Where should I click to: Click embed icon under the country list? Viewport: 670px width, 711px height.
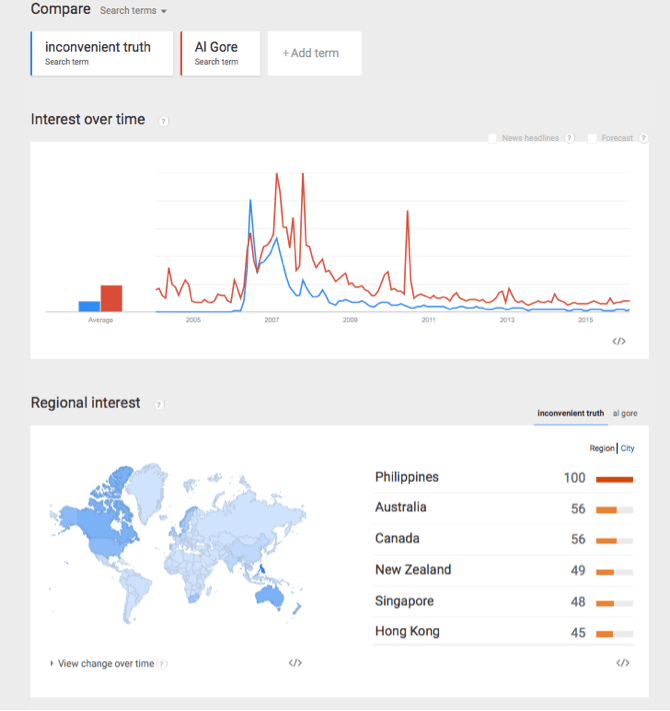pos(623,663)
